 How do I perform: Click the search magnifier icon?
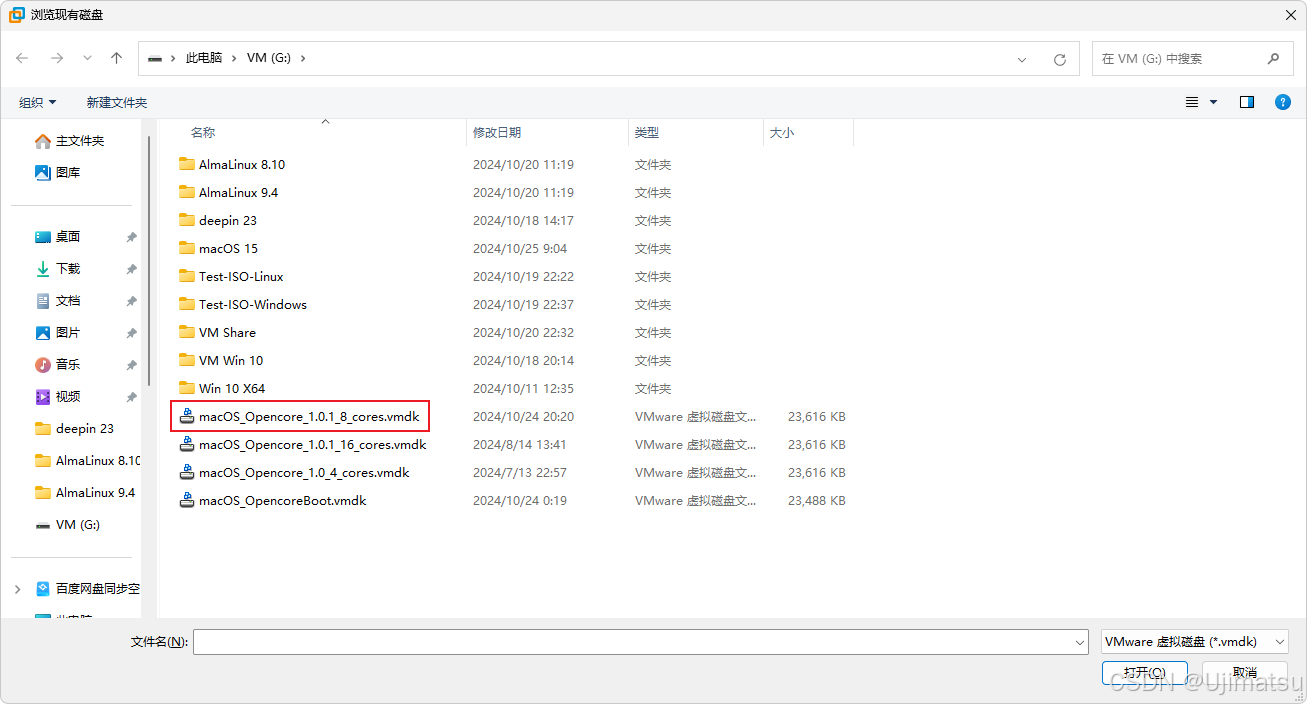[x=1273, y=59]
